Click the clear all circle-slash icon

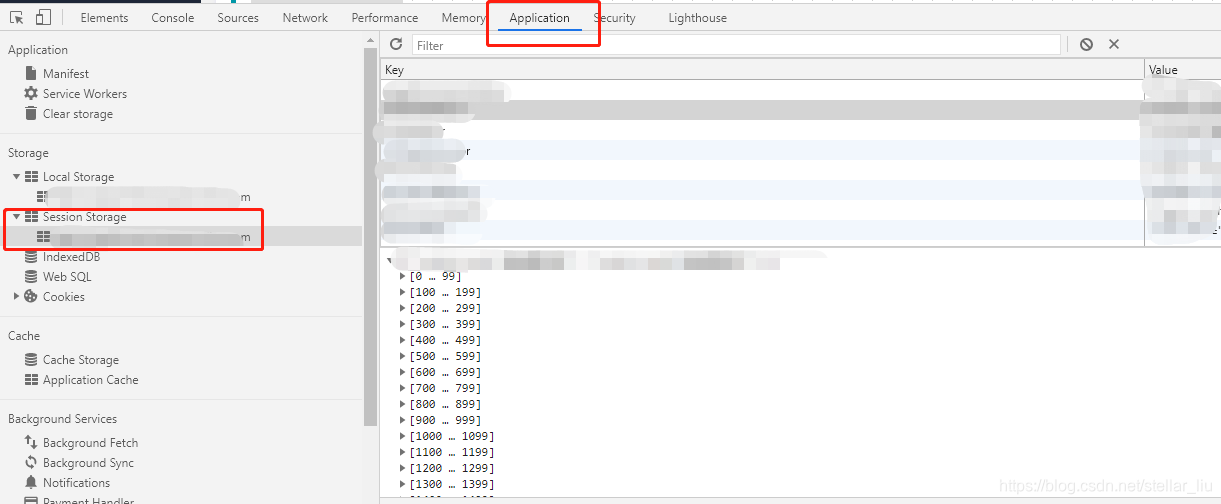(x=1086, y=45)
